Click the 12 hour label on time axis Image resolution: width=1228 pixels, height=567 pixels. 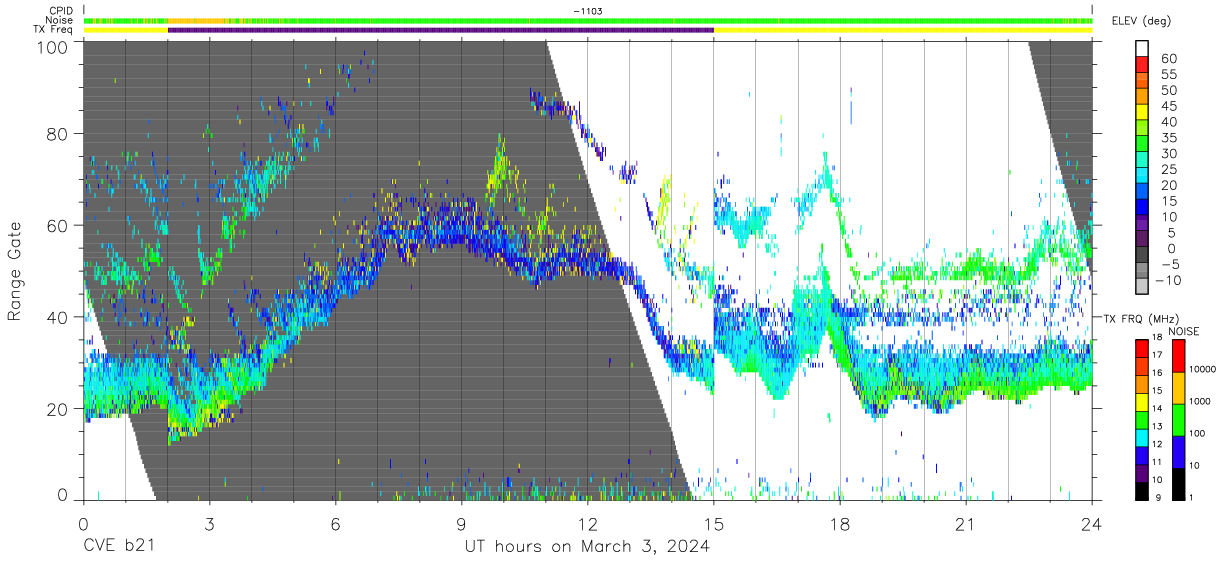(x=587, y=523)
